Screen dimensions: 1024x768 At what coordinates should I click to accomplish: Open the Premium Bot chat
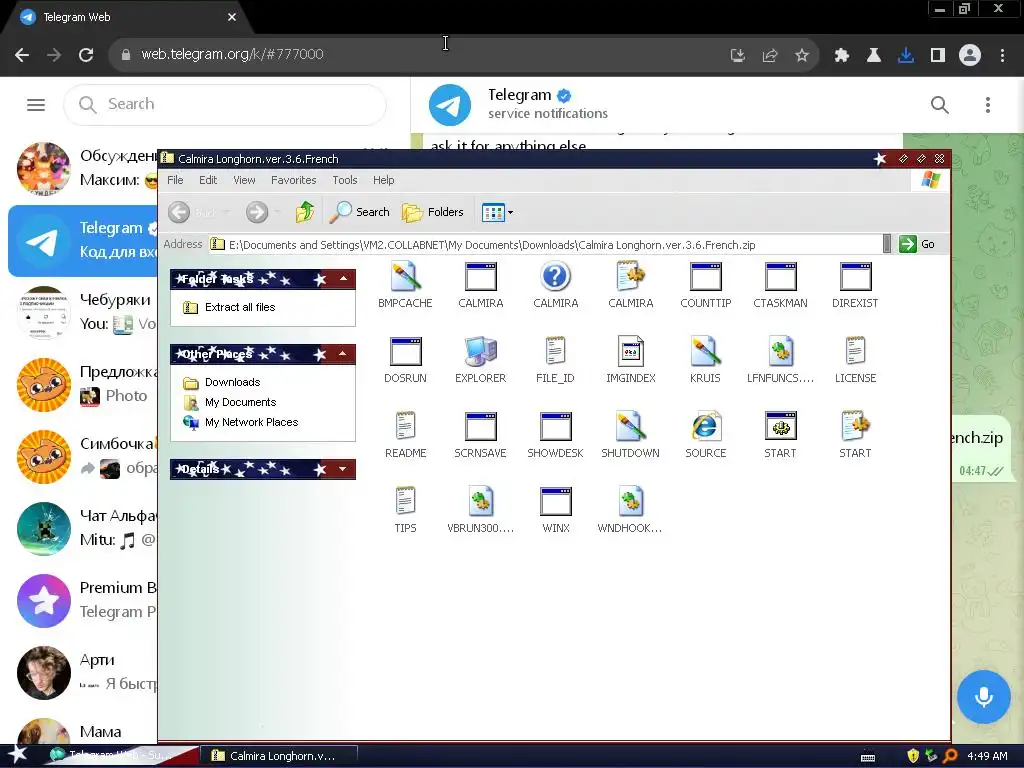(83, 600)
